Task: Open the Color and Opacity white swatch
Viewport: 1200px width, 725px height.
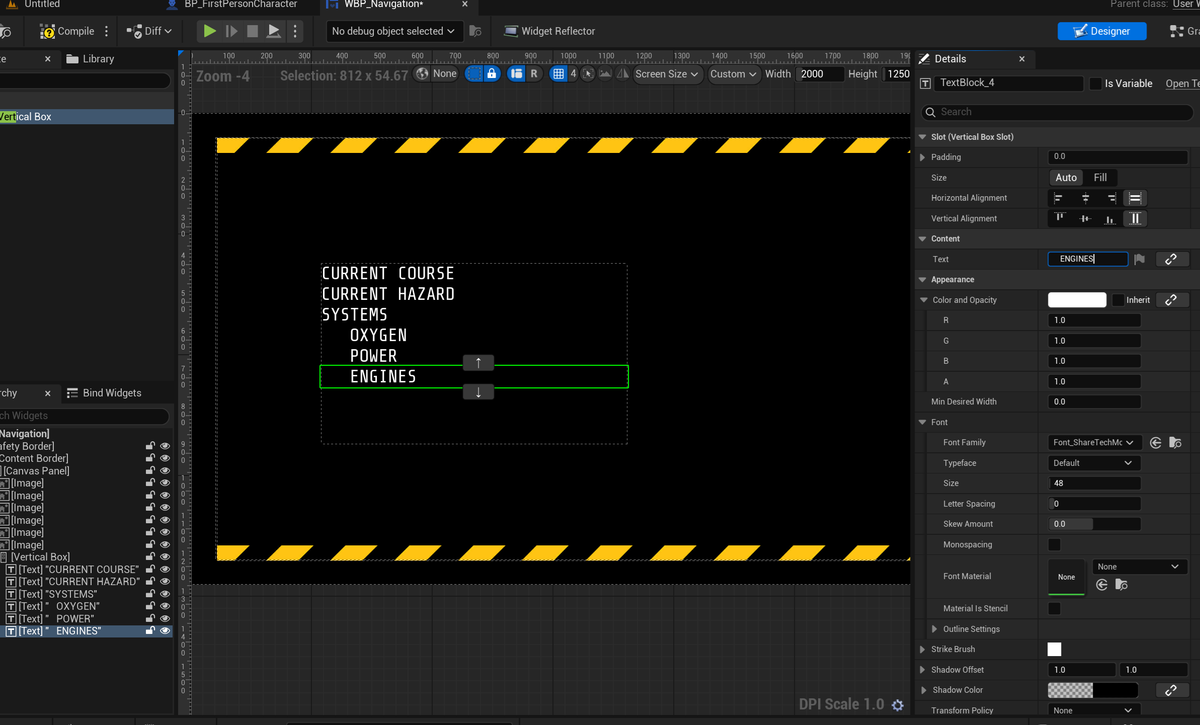Action: [1077, 300]
